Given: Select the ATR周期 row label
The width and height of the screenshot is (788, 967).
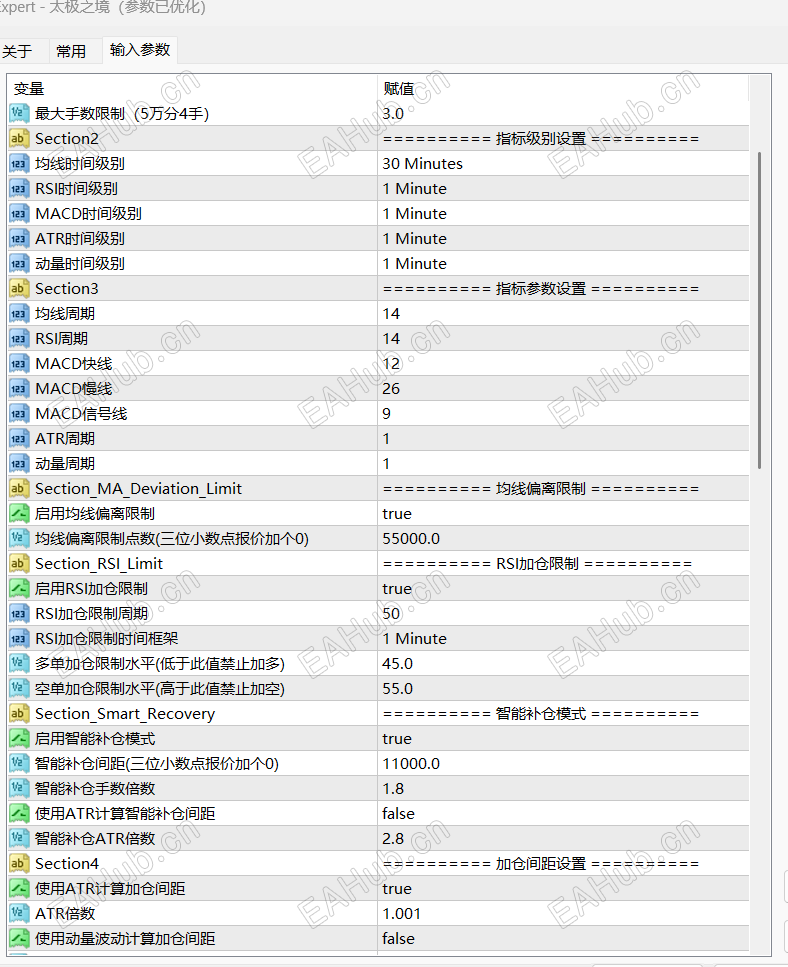Looking at the screenshot, I should [65, 438].
